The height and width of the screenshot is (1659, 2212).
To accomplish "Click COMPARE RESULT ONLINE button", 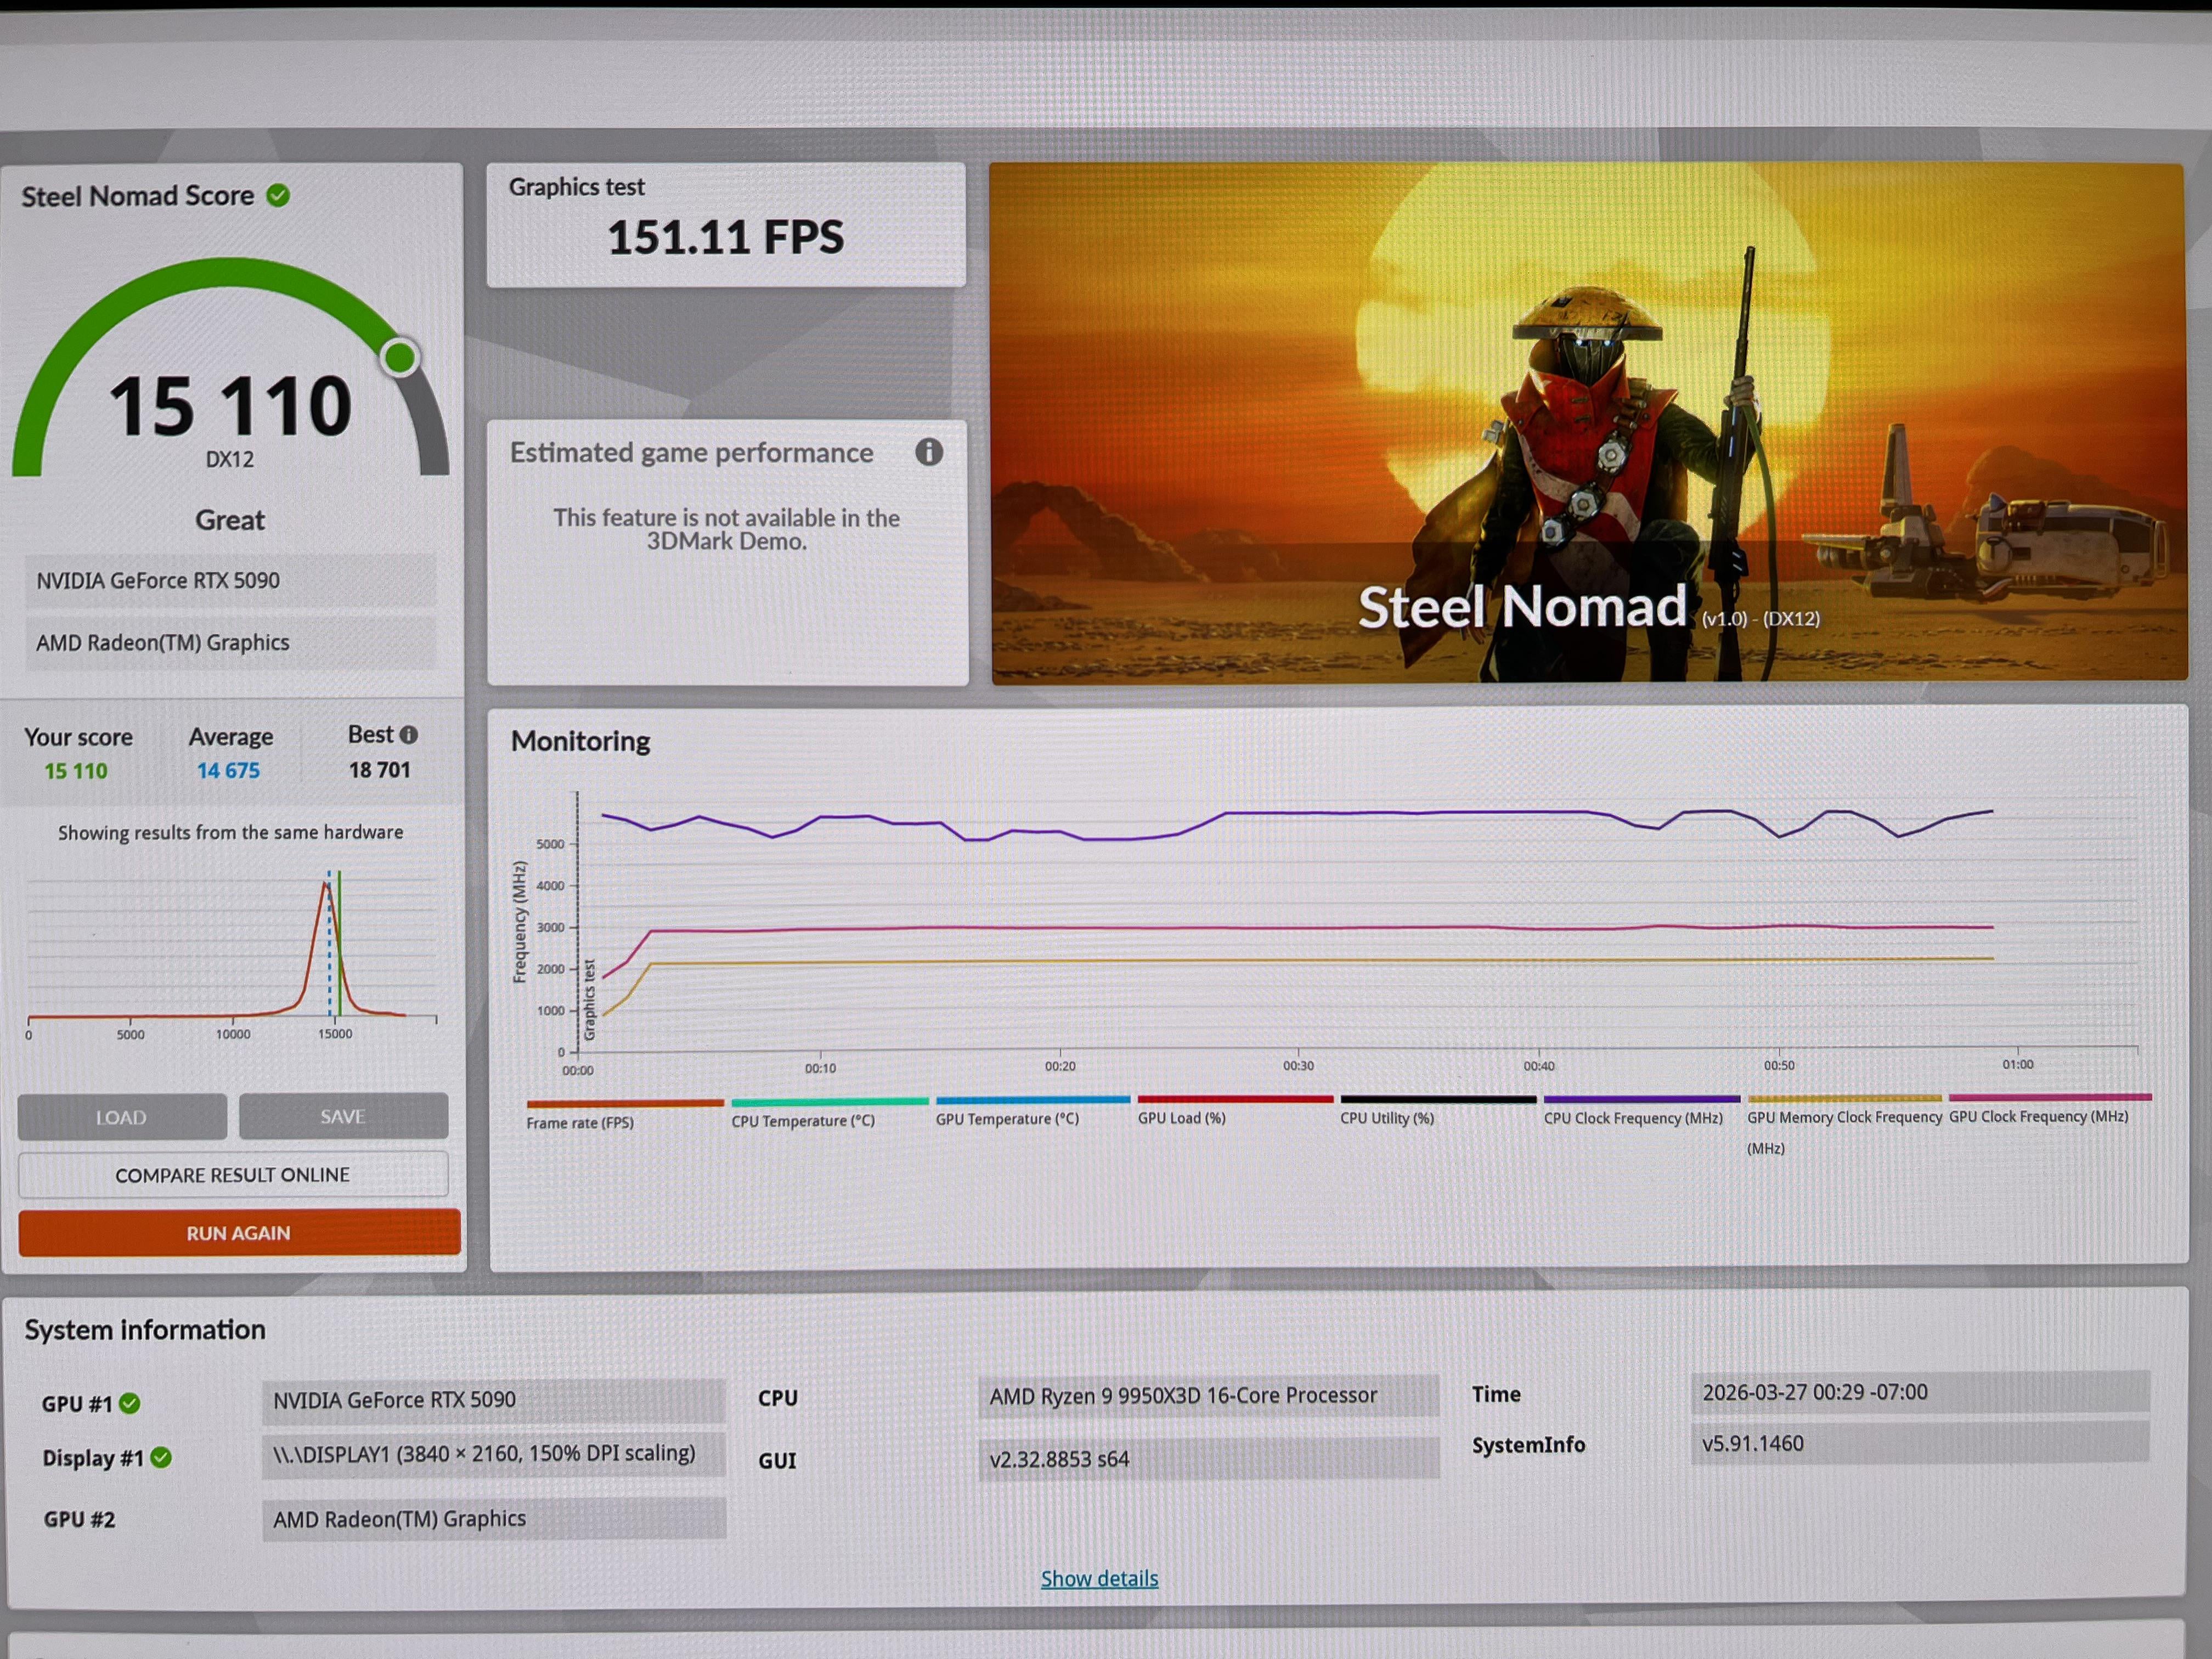I will tap(232, 1175).
